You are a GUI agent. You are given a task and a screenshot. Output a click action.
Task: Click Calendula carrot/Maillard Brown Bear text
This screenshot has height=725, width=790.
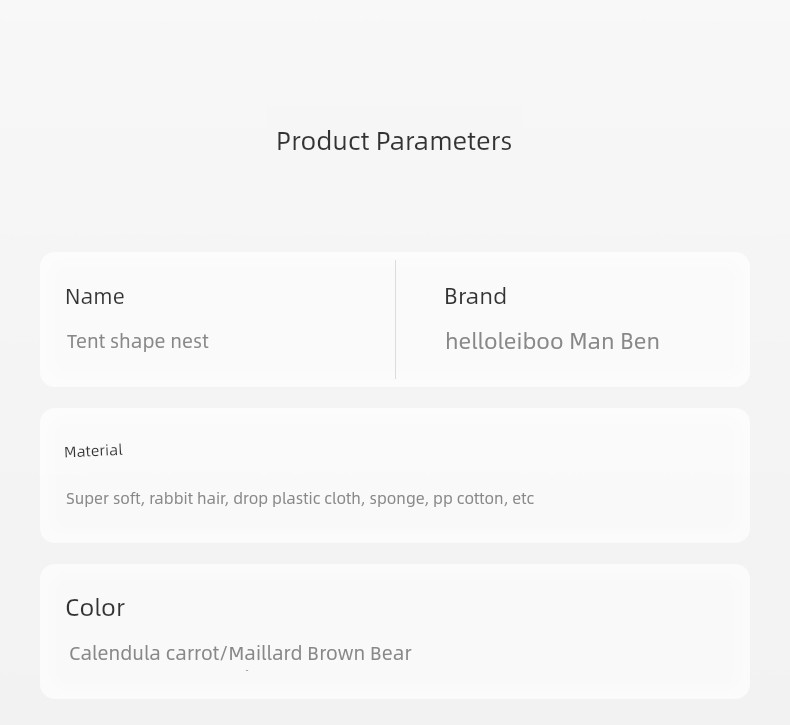240,653
